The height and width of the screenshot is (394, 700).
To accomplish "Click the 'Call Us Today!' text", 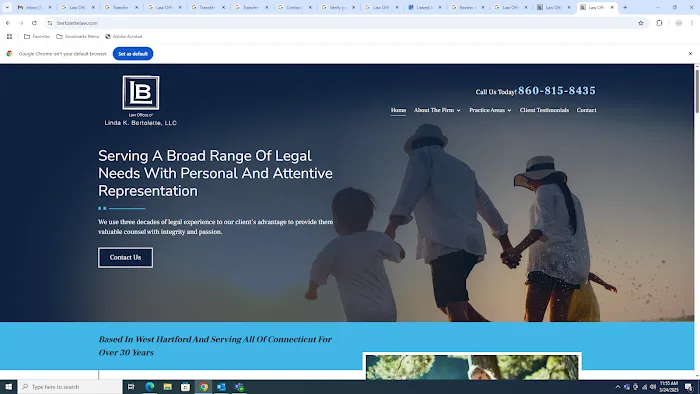I will pyautogui.click(x=496, y=92).
